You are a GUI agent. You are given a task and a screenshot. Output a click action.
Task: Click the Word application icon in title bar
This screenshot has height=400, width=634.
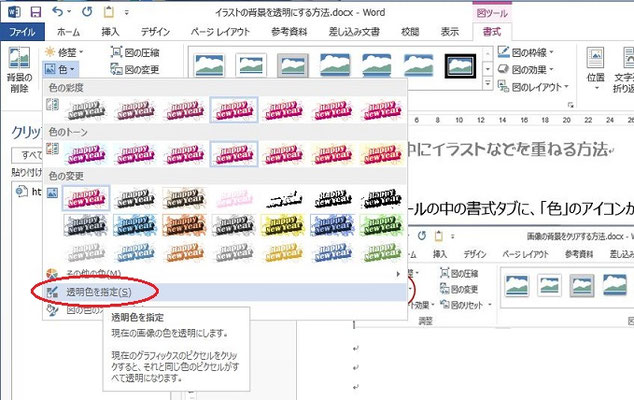(x=15, y=12)
